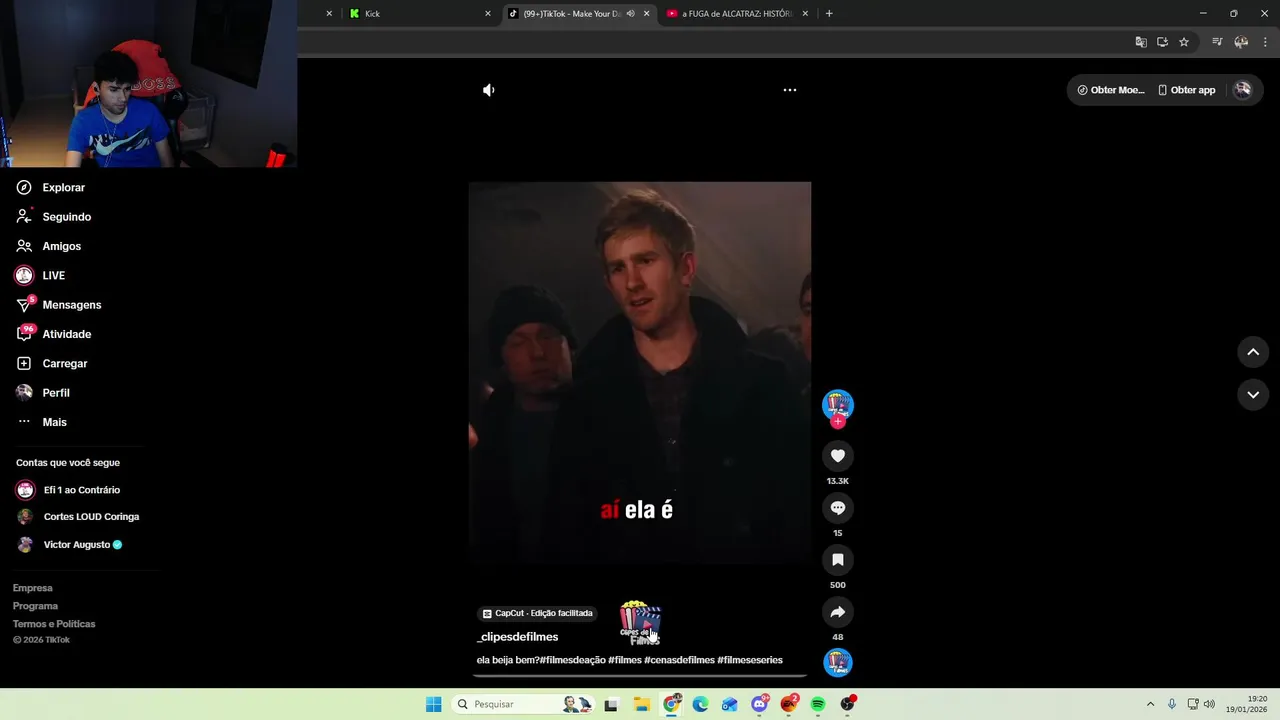Click the video progress bar below caption
The height and width of the screenshot is (720, 1280).
640,676
